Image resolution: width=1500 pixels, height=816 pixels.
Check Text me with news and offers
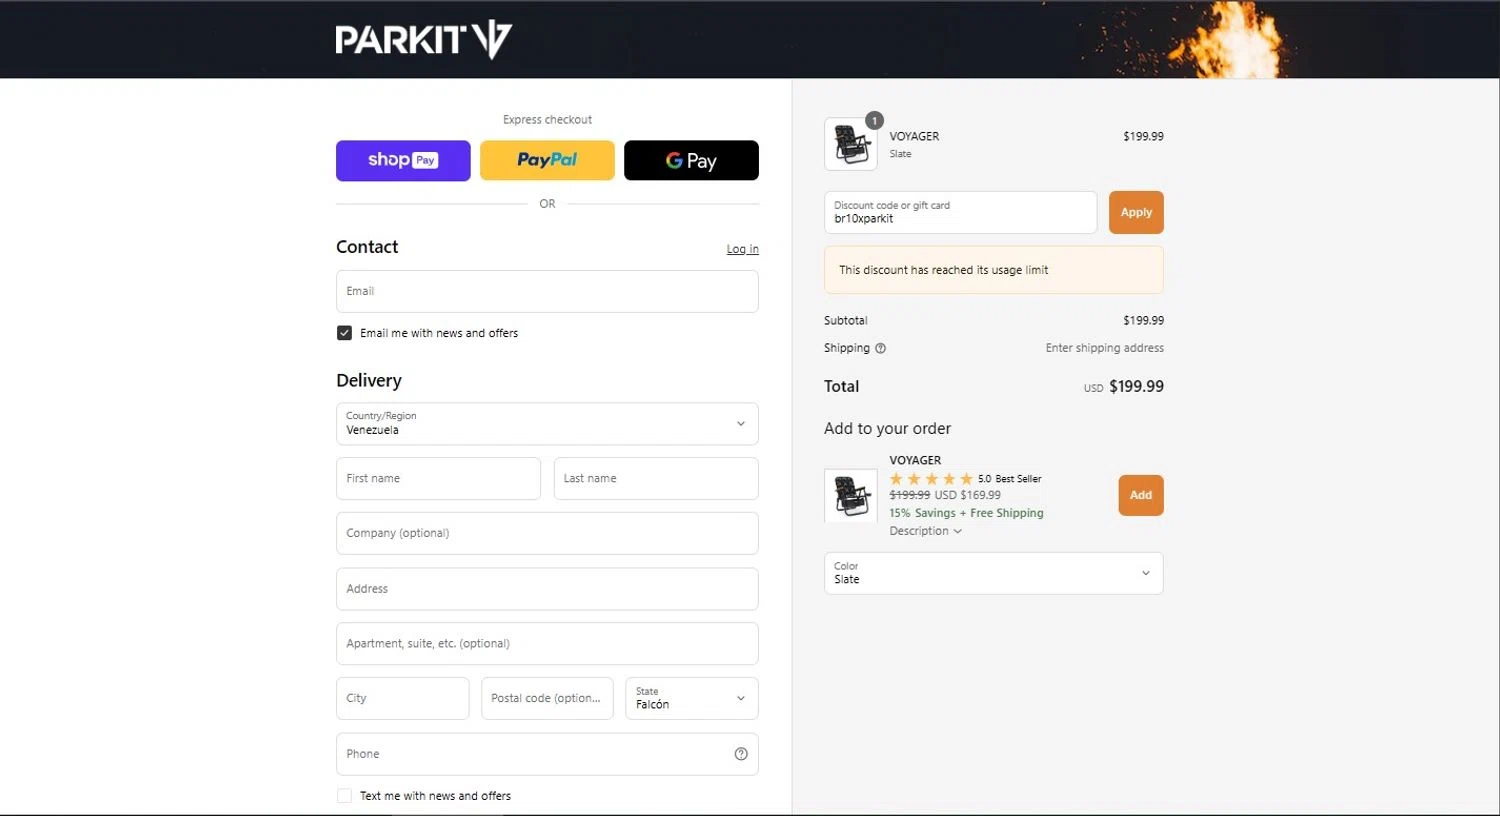(344, 796)
